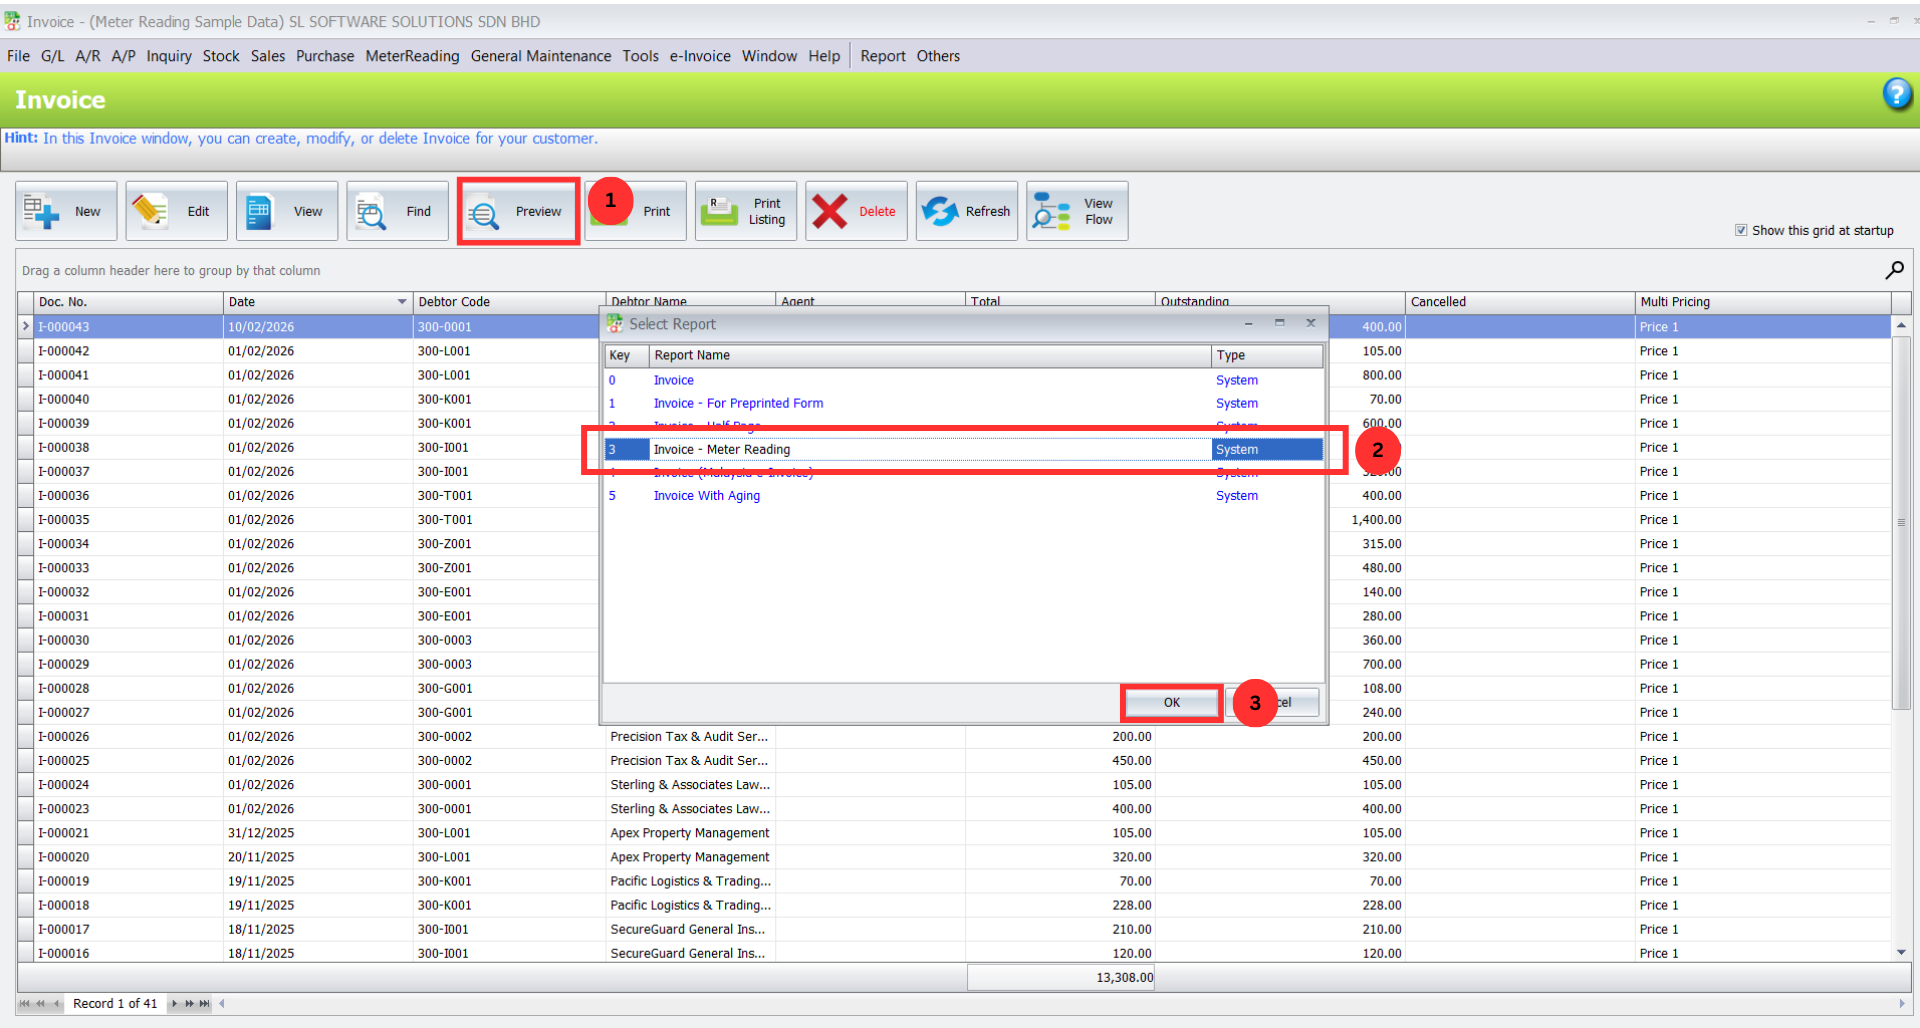Viewport: 1920px width, 1028px height.
Task: Click the New invoice toolbar icon
Action: point(42,211)
